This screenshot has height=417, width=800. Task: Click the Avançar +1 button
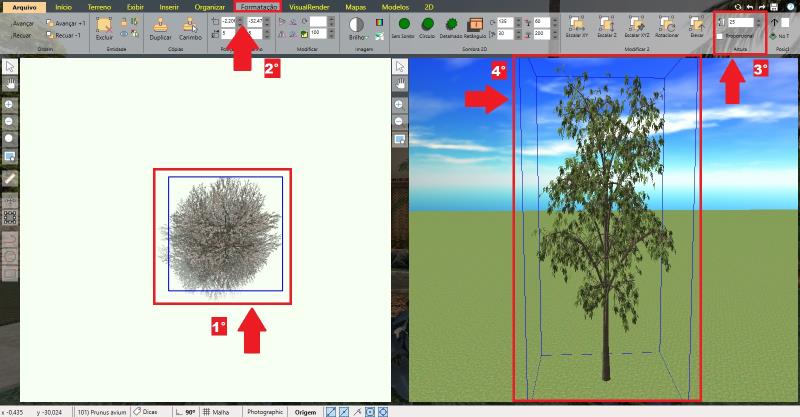click(x=65, y=22)
